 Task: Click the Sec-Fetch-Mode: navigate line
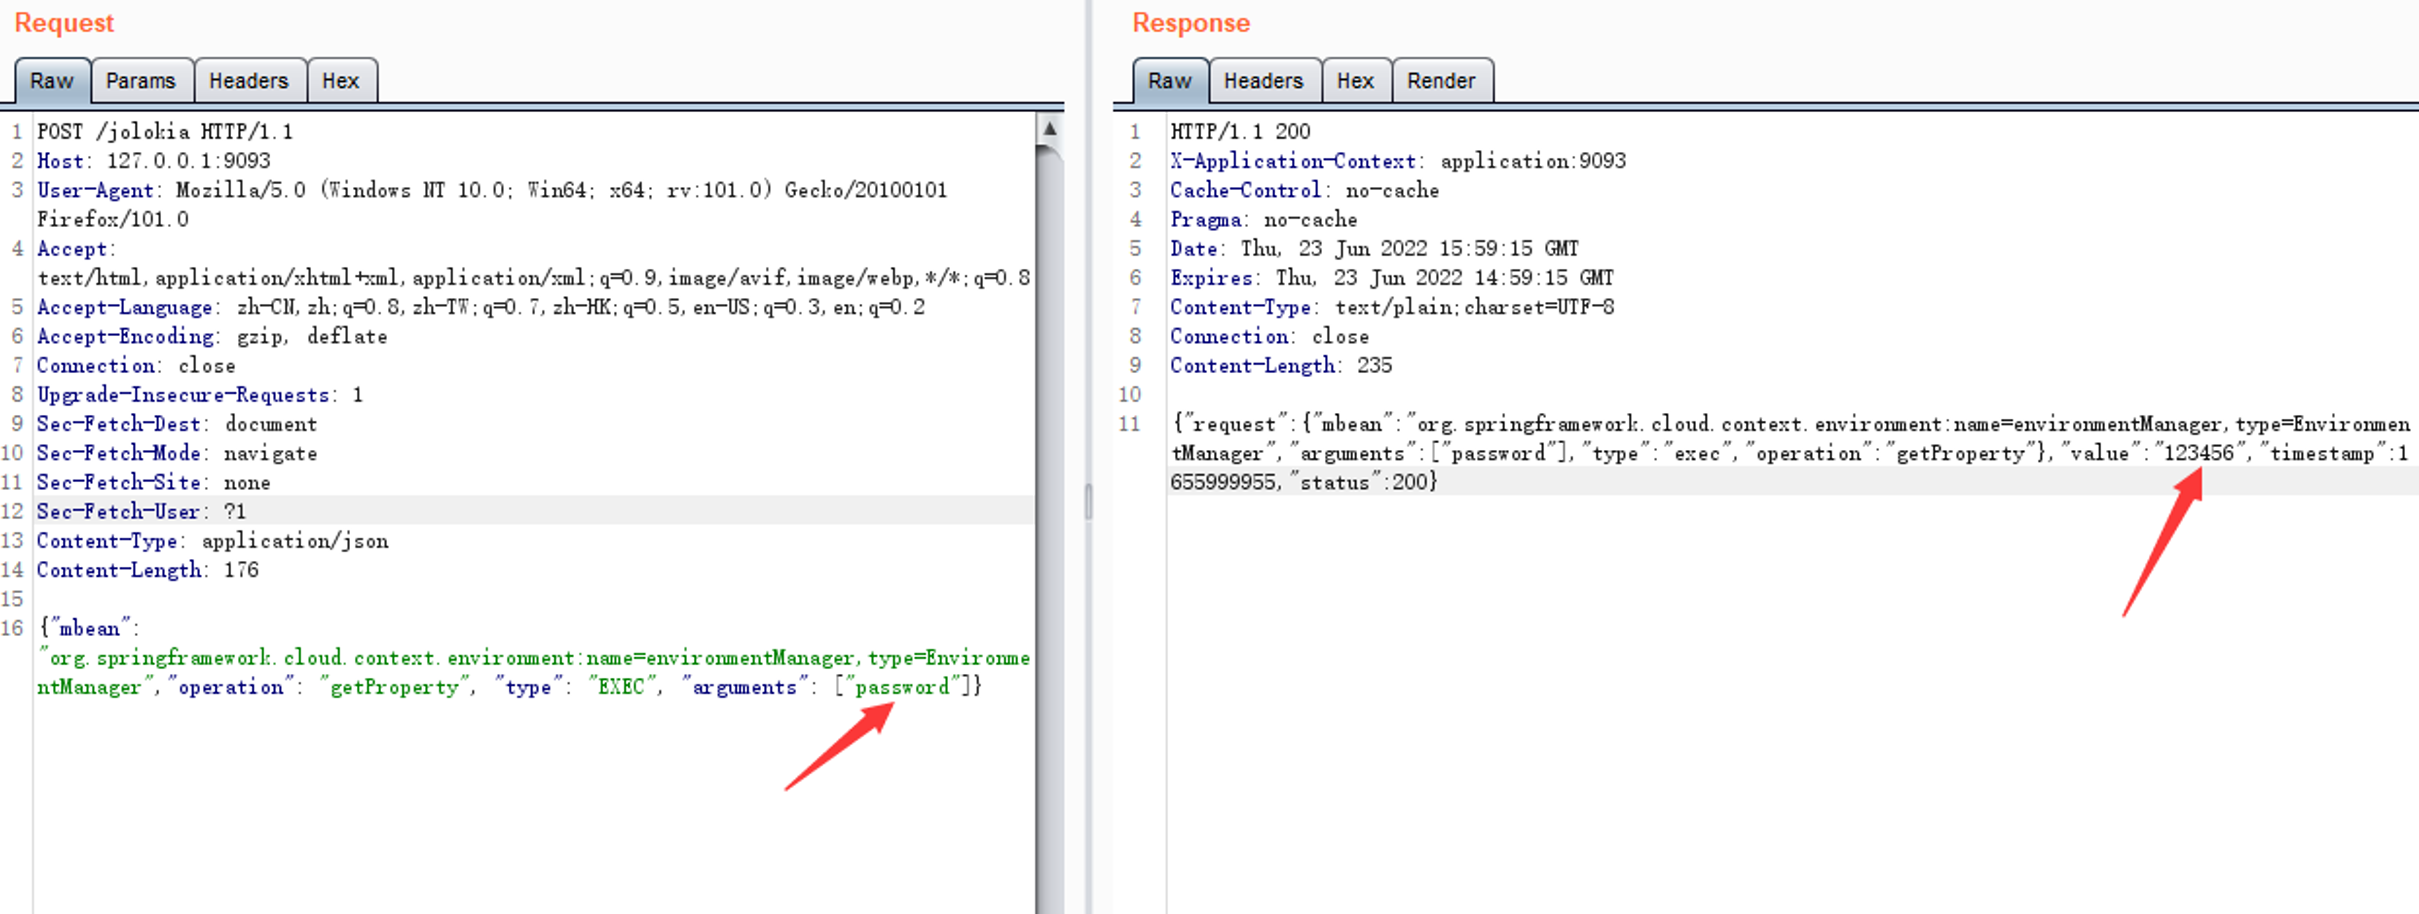[177, 453]
